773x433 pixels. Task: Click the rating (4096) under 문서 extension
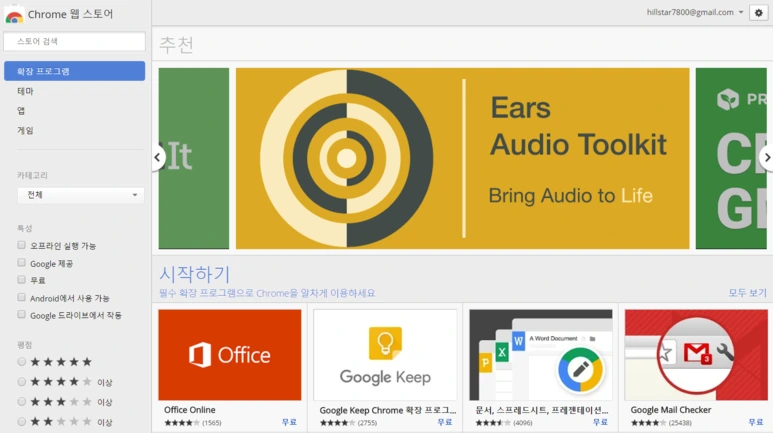[504, 423]
